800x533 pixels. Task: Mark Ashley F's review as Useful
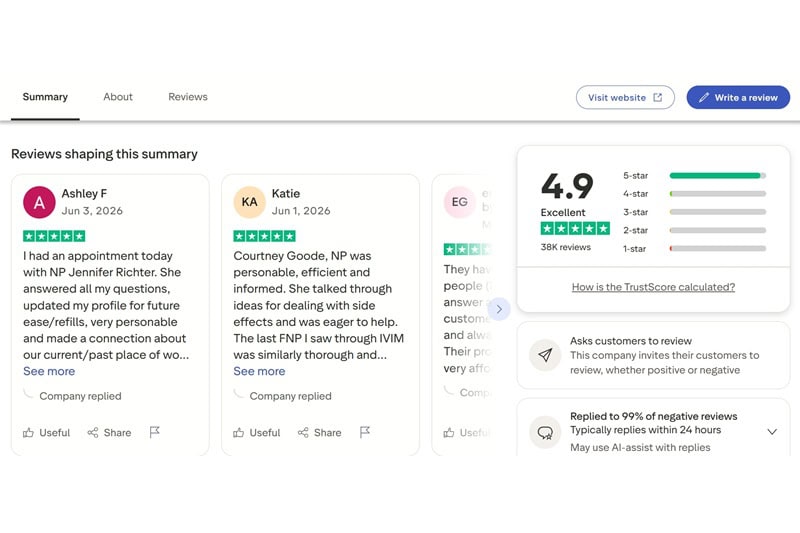pyautogui.click(x=46, y=433)
